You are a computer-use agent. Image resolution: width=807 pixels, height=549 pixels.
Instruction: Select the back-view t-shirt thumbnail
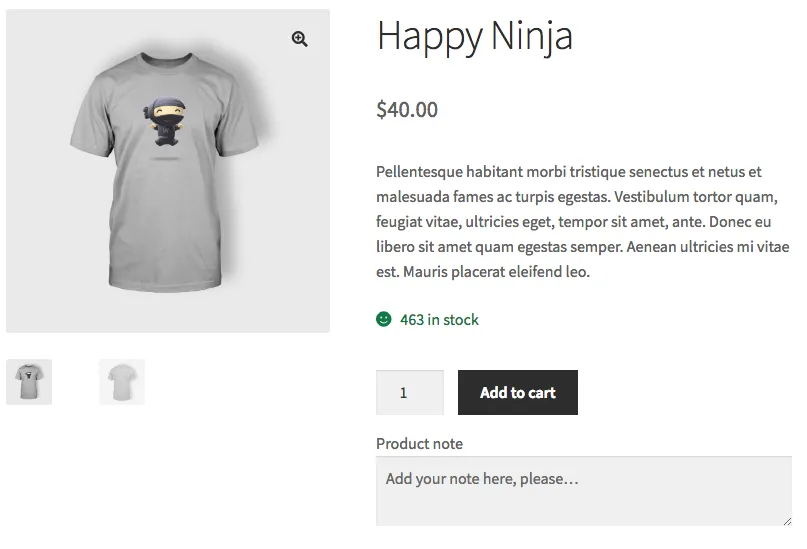122,382
